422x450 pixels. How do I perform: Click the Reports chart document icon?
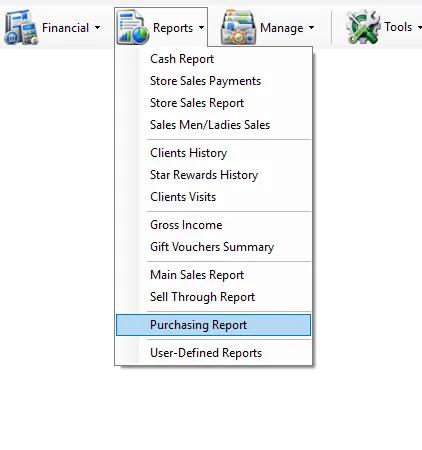tap(132, 27)
